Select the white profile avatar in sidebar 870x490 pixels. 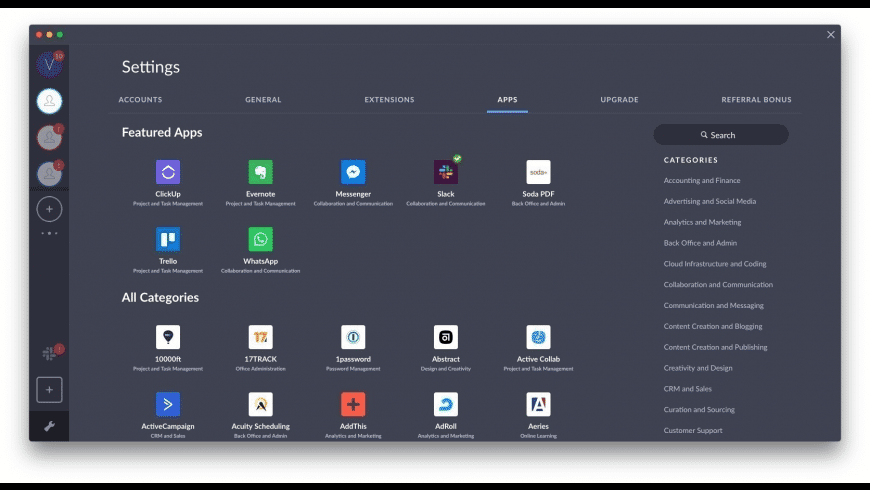click(x=49, y=101)
